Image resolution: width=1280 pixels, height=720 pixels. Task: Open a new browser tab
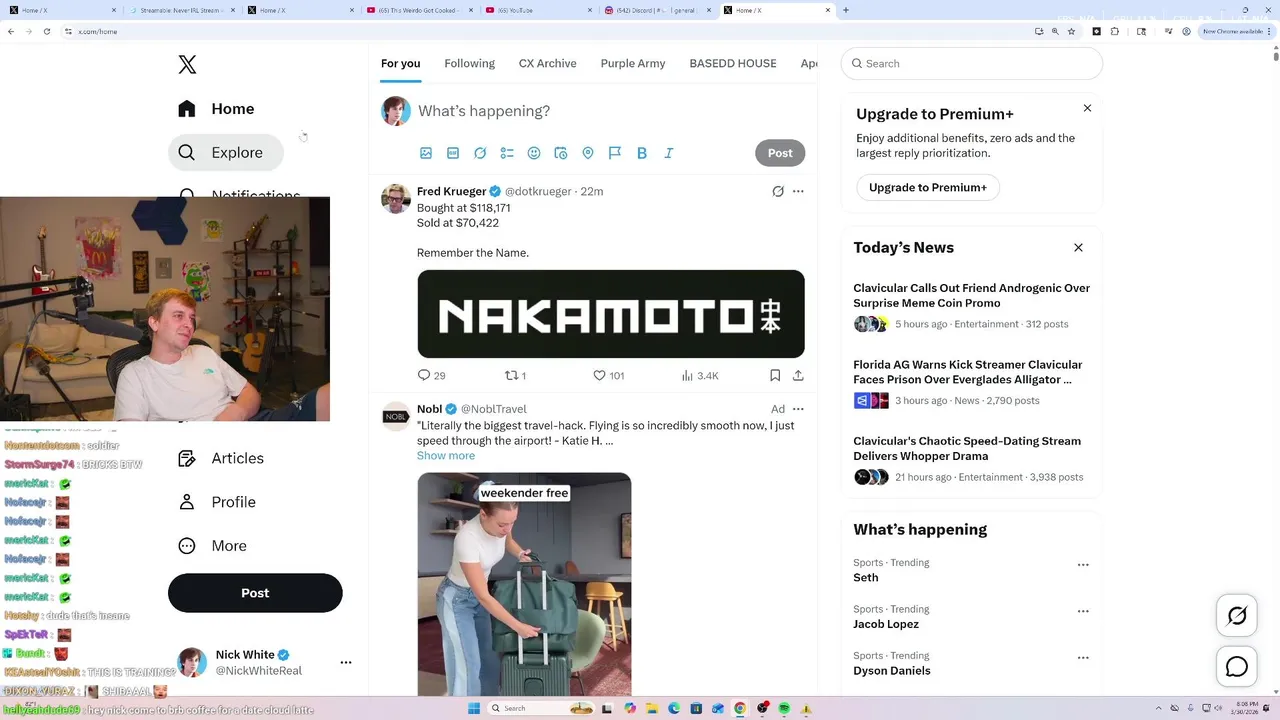click(x=846, y=10)
